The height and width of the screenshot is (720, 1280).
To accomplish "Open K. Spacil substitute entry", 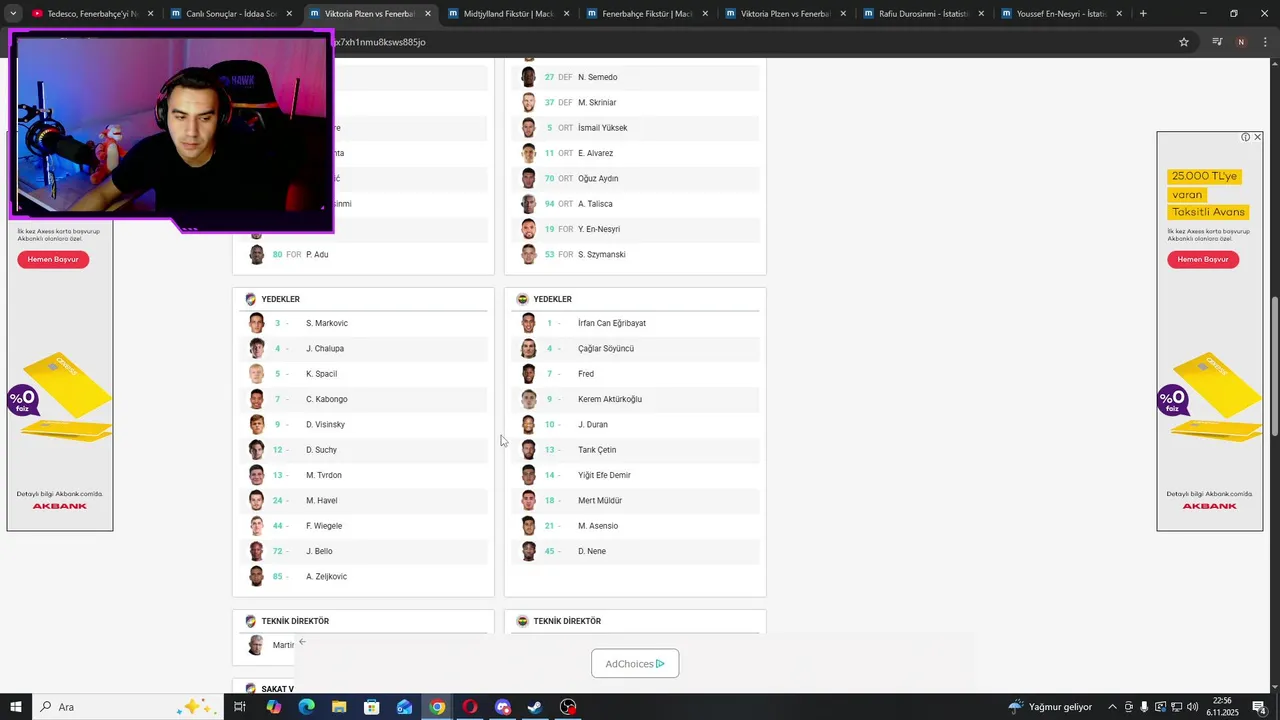I will [363, 374].
